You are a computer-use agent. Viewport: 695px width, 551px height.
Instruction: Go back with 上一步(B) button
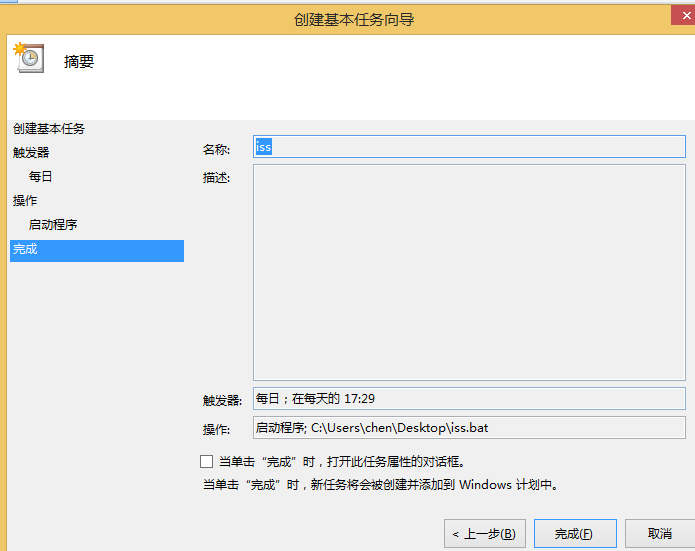pos(484,533)
